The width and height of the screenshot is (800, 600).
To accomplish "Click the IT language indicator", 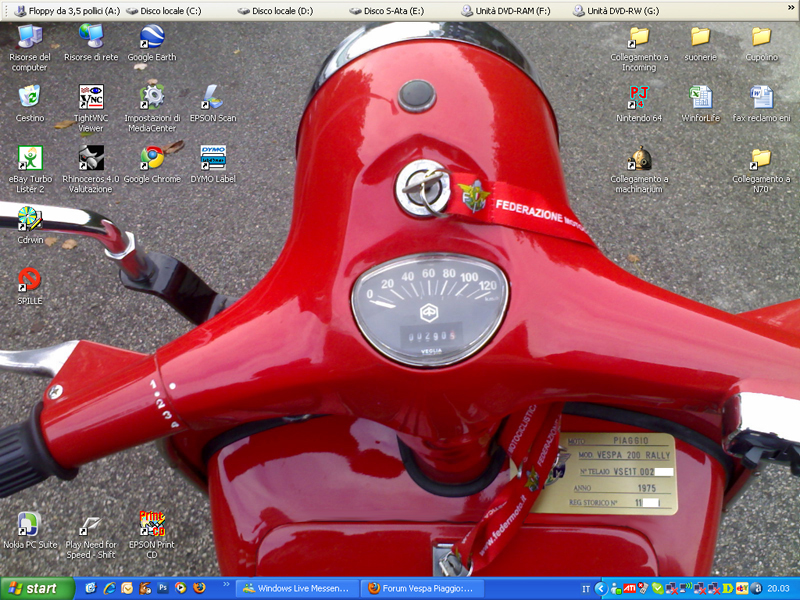I will pyautogui.click(x=586, y=589).
